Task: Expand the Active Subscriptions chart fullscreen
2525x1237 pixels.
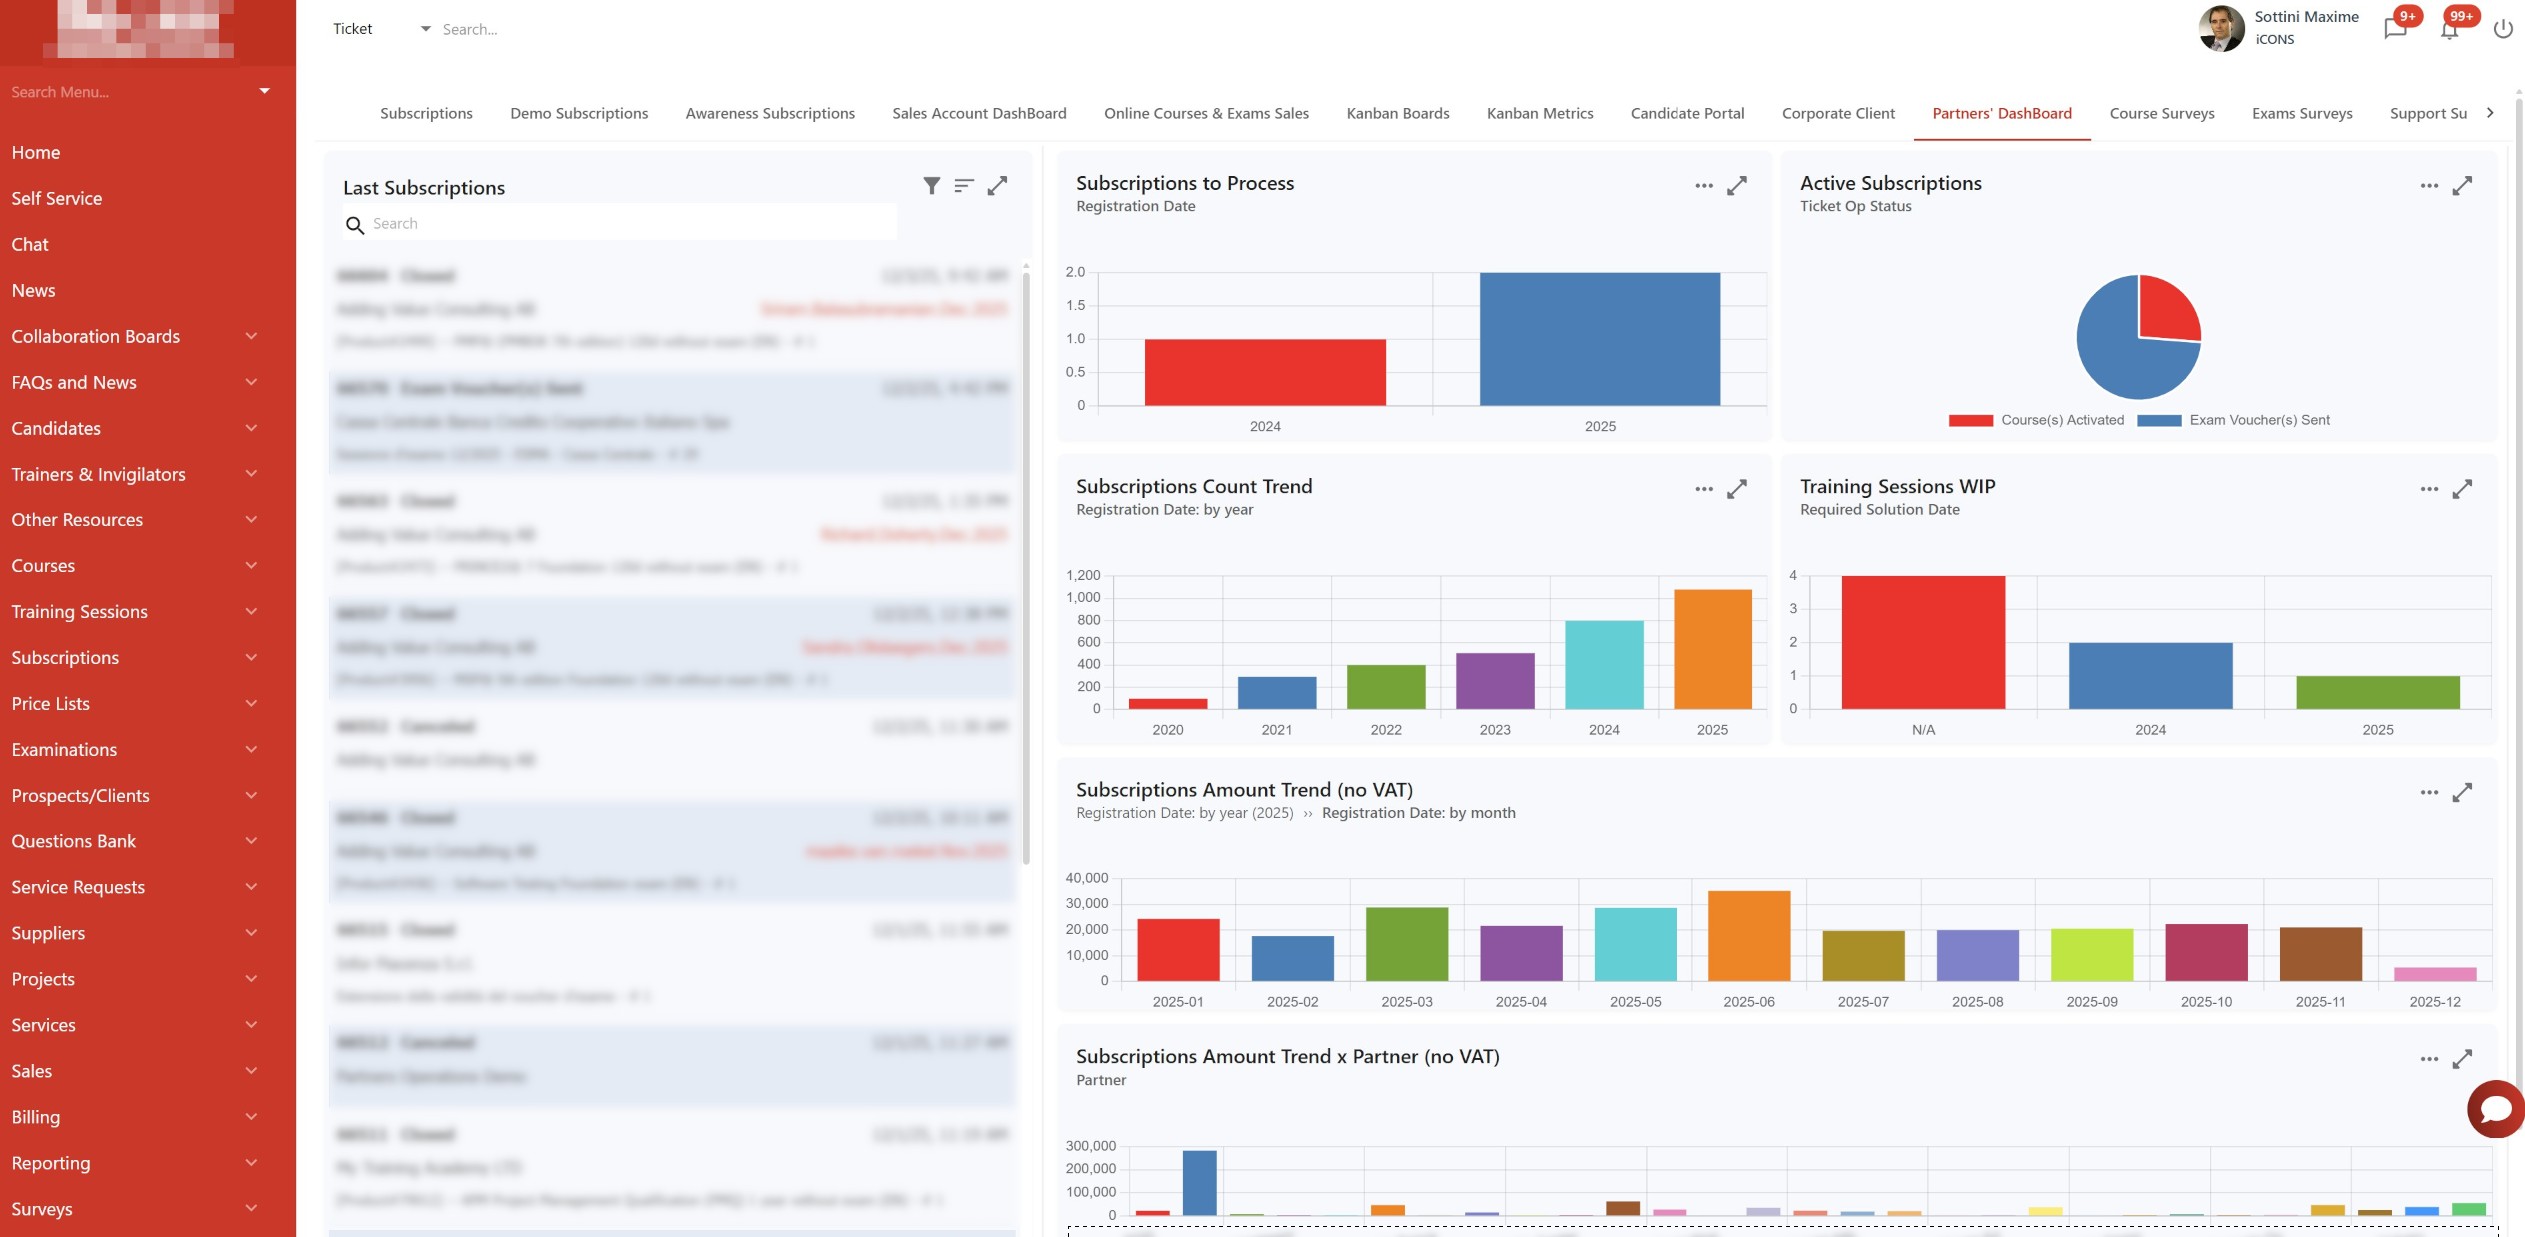Action: tap(2462, 186)
